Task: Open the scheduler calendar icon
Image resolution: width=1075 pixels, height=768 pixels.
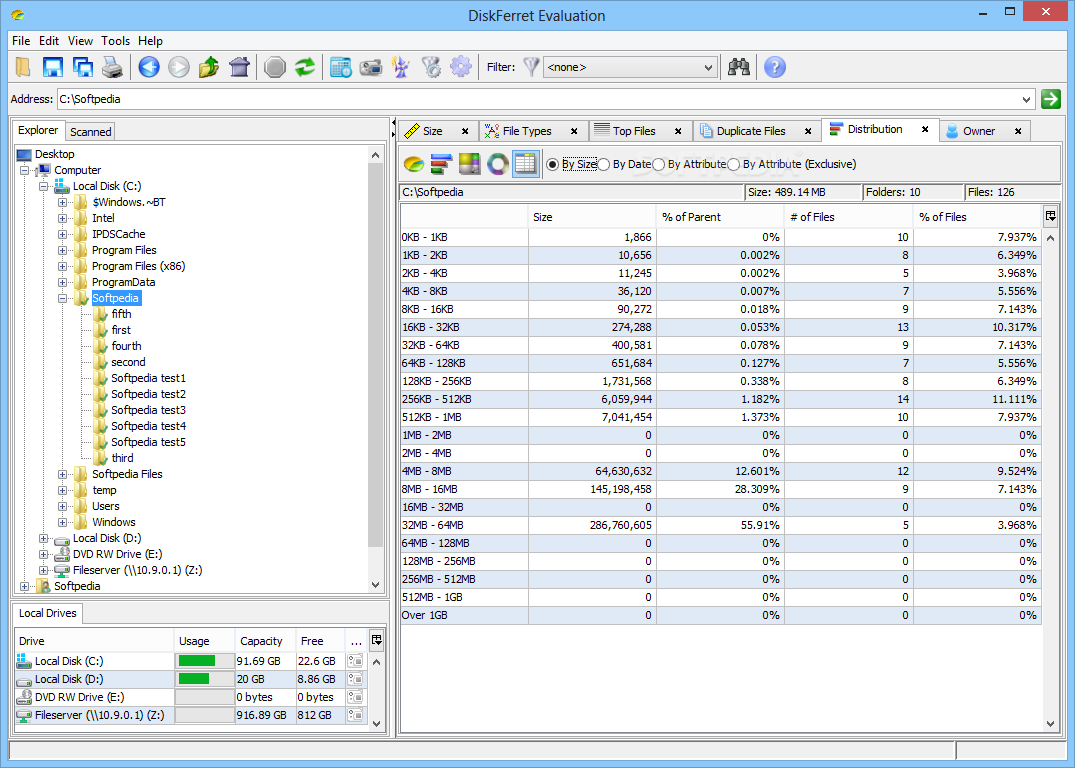Action: [341, 67]
